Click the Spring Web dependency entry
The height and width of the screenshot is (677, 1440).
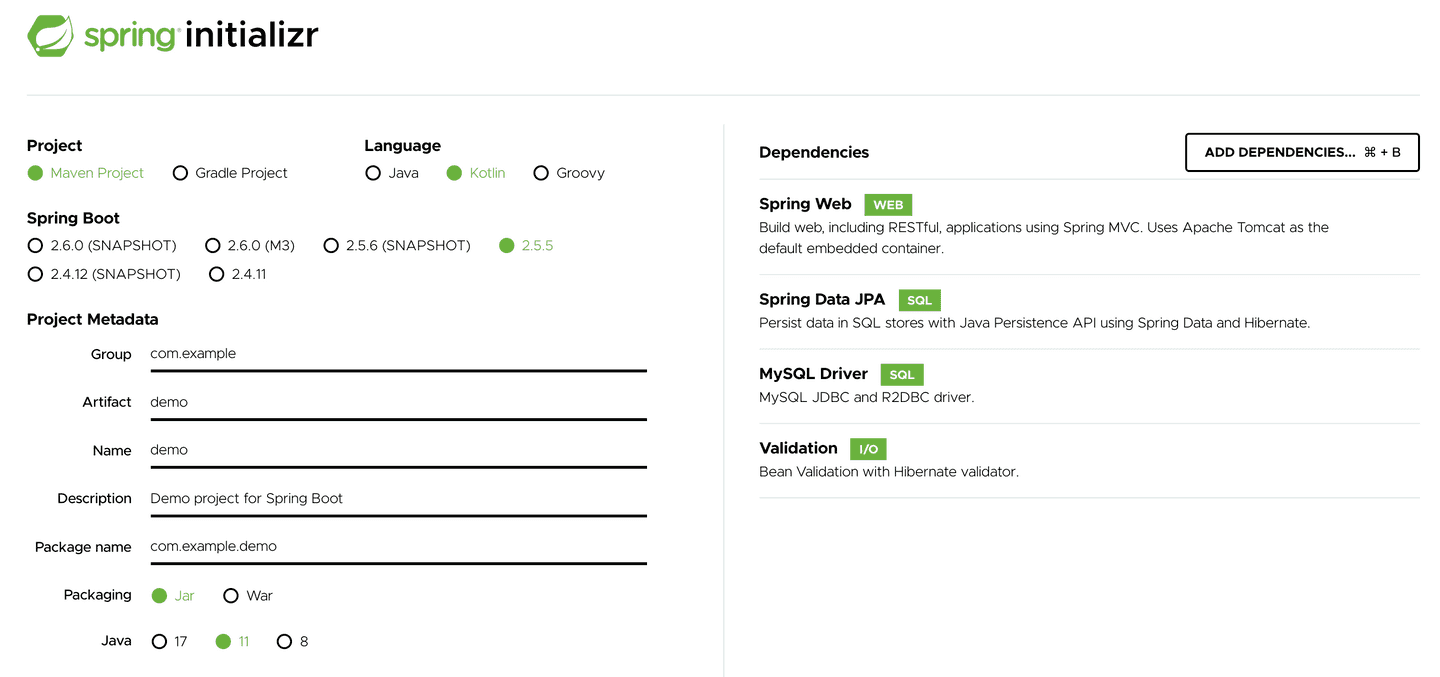pyautogui.click(x=805, y=204)
